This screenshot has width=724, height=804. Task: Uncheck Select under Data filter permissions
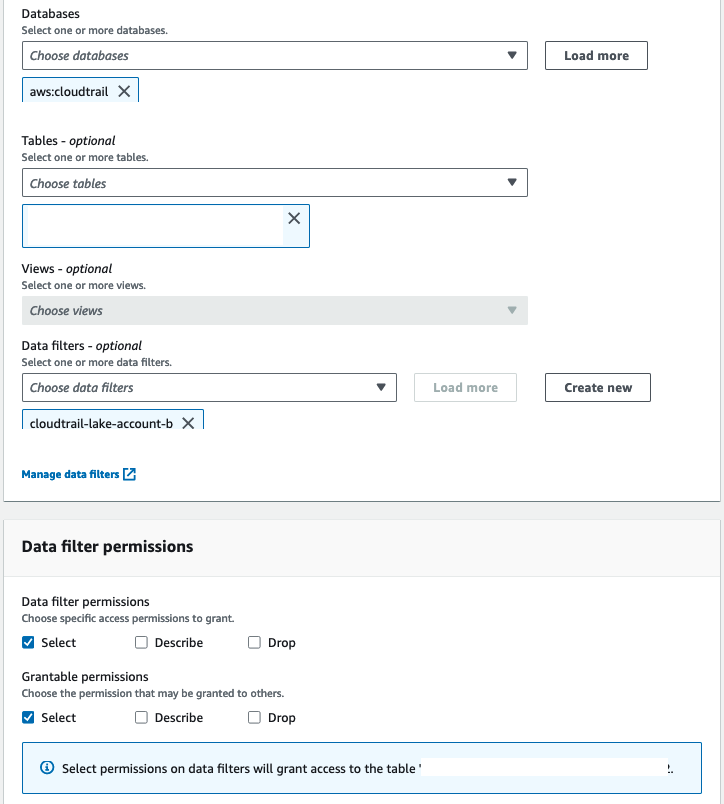pos(28,642)
